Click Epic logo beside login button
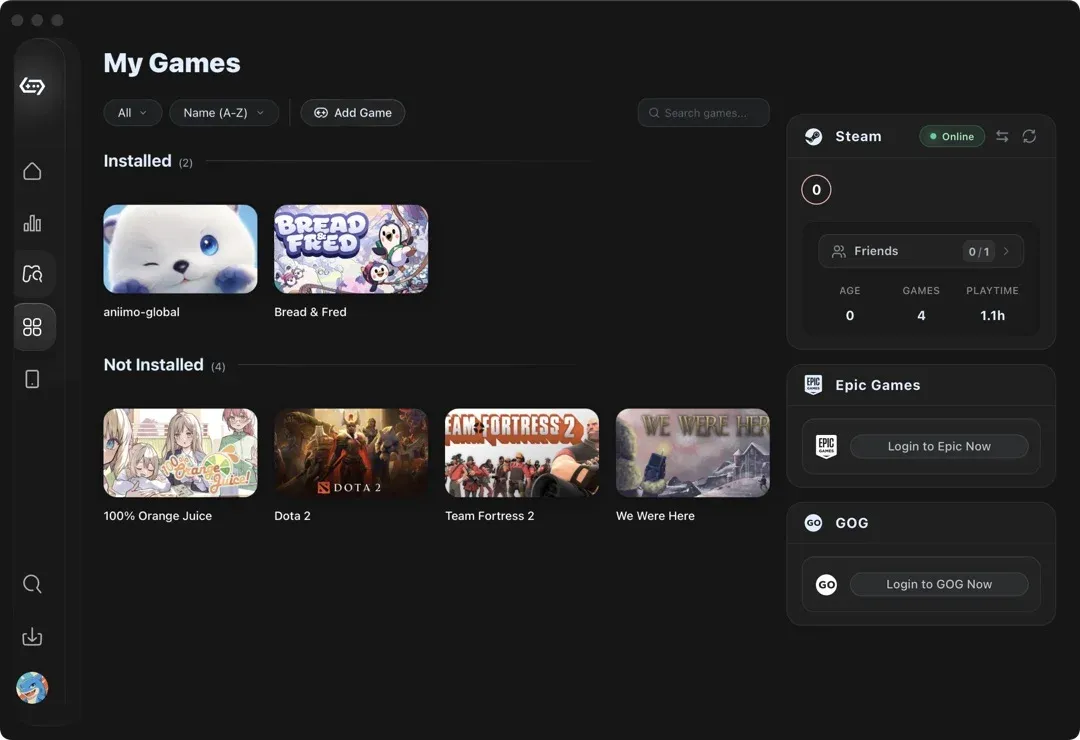The width and height of the screenshot is (1080, 740). tap(827, 446)
